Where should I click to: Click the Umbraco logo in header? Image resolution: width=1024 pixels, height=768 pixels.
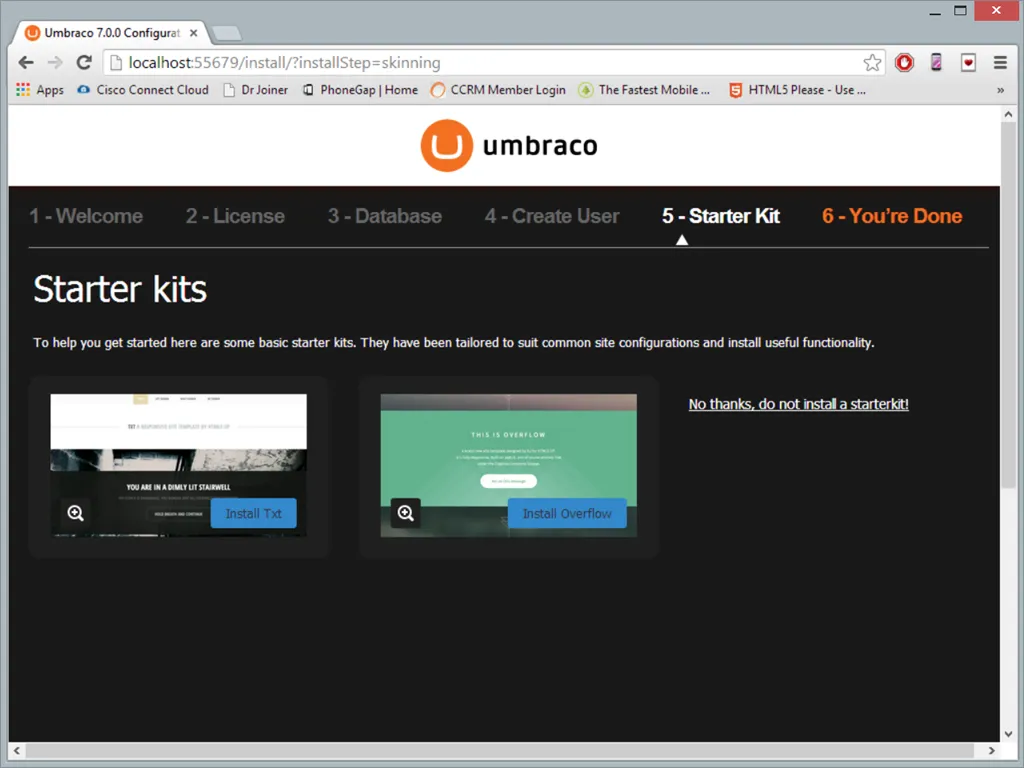pos(509,146)
